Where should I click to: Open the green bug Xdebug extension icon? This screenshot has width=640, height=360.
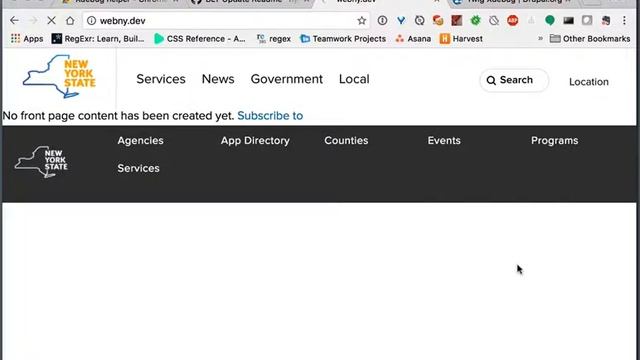pos(476,20)
